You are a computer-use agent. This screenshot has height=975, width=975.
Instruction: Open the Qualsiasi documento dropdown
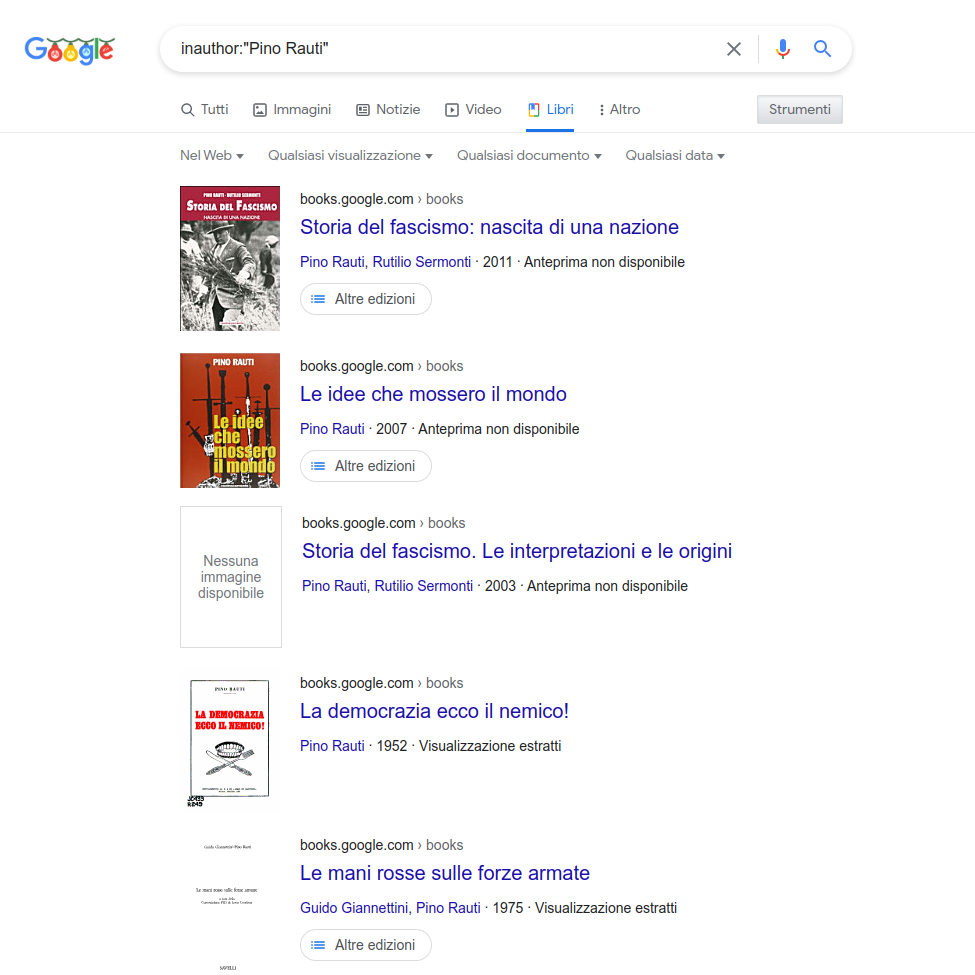[x=529, y=155]
